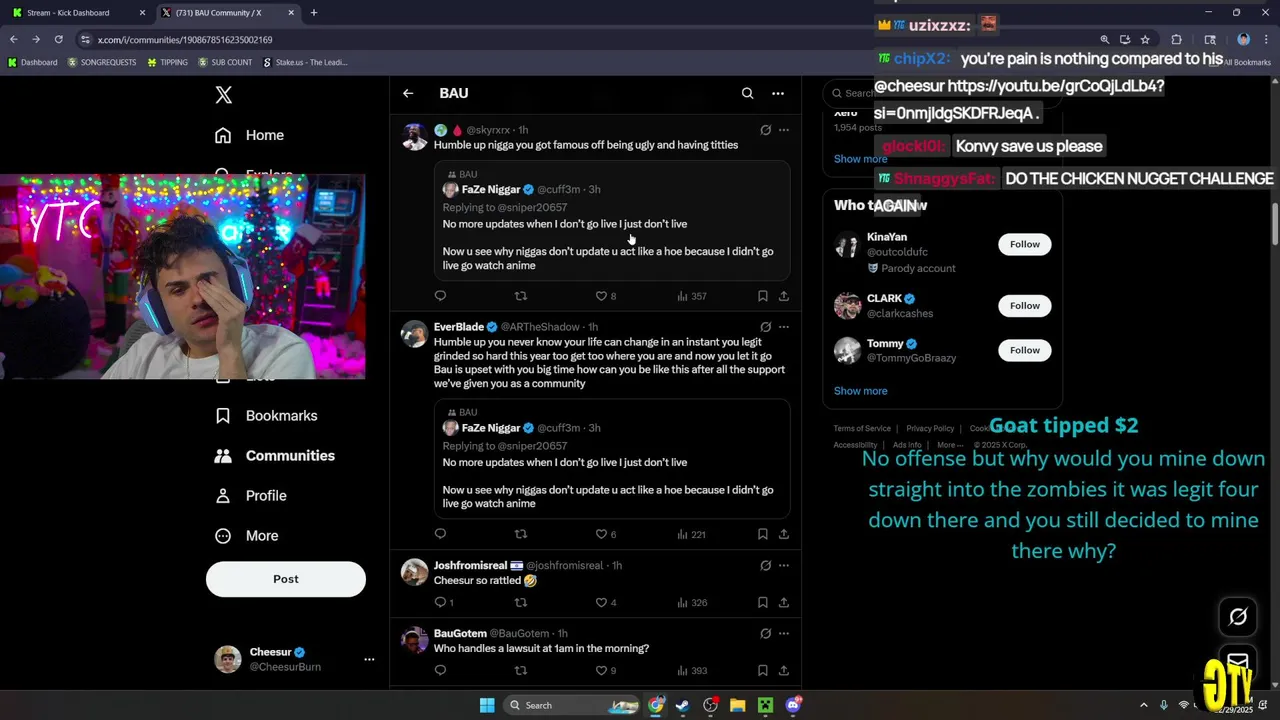Open Bookmarks in sidebar
Viewport: 1280px width, 720px height.
[266, 415]
